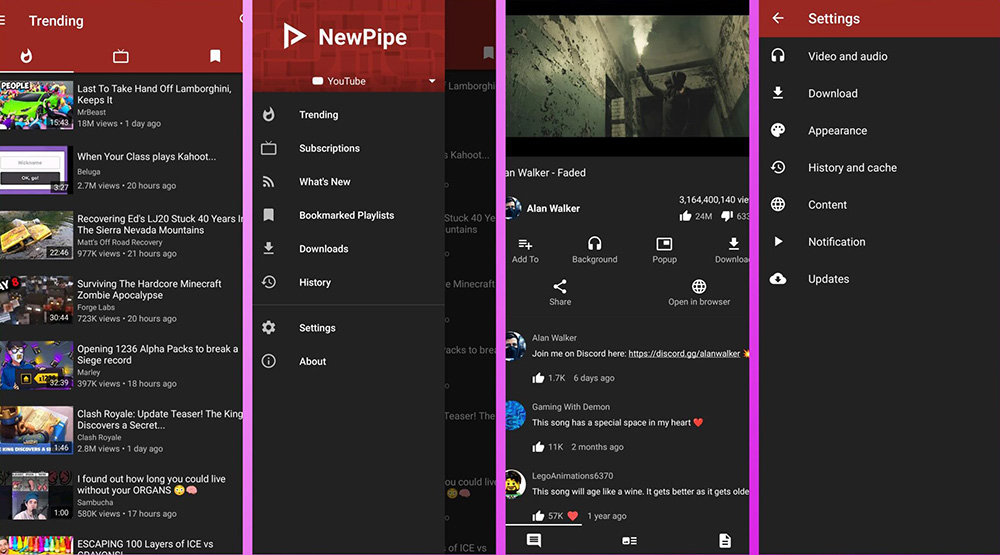This screenshot has height=555, width=1000.
Task: Open the MrBeast Lamborghini video thumbnail
Action: [36, 105]
